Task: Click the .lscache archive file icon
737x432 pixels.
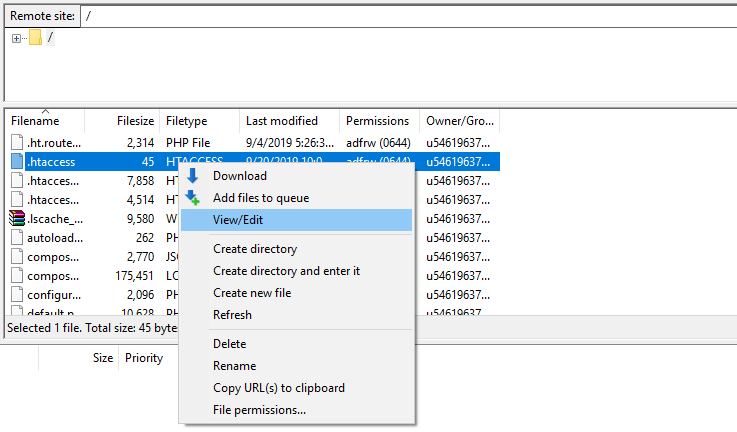Action: (x=17, y=219)
